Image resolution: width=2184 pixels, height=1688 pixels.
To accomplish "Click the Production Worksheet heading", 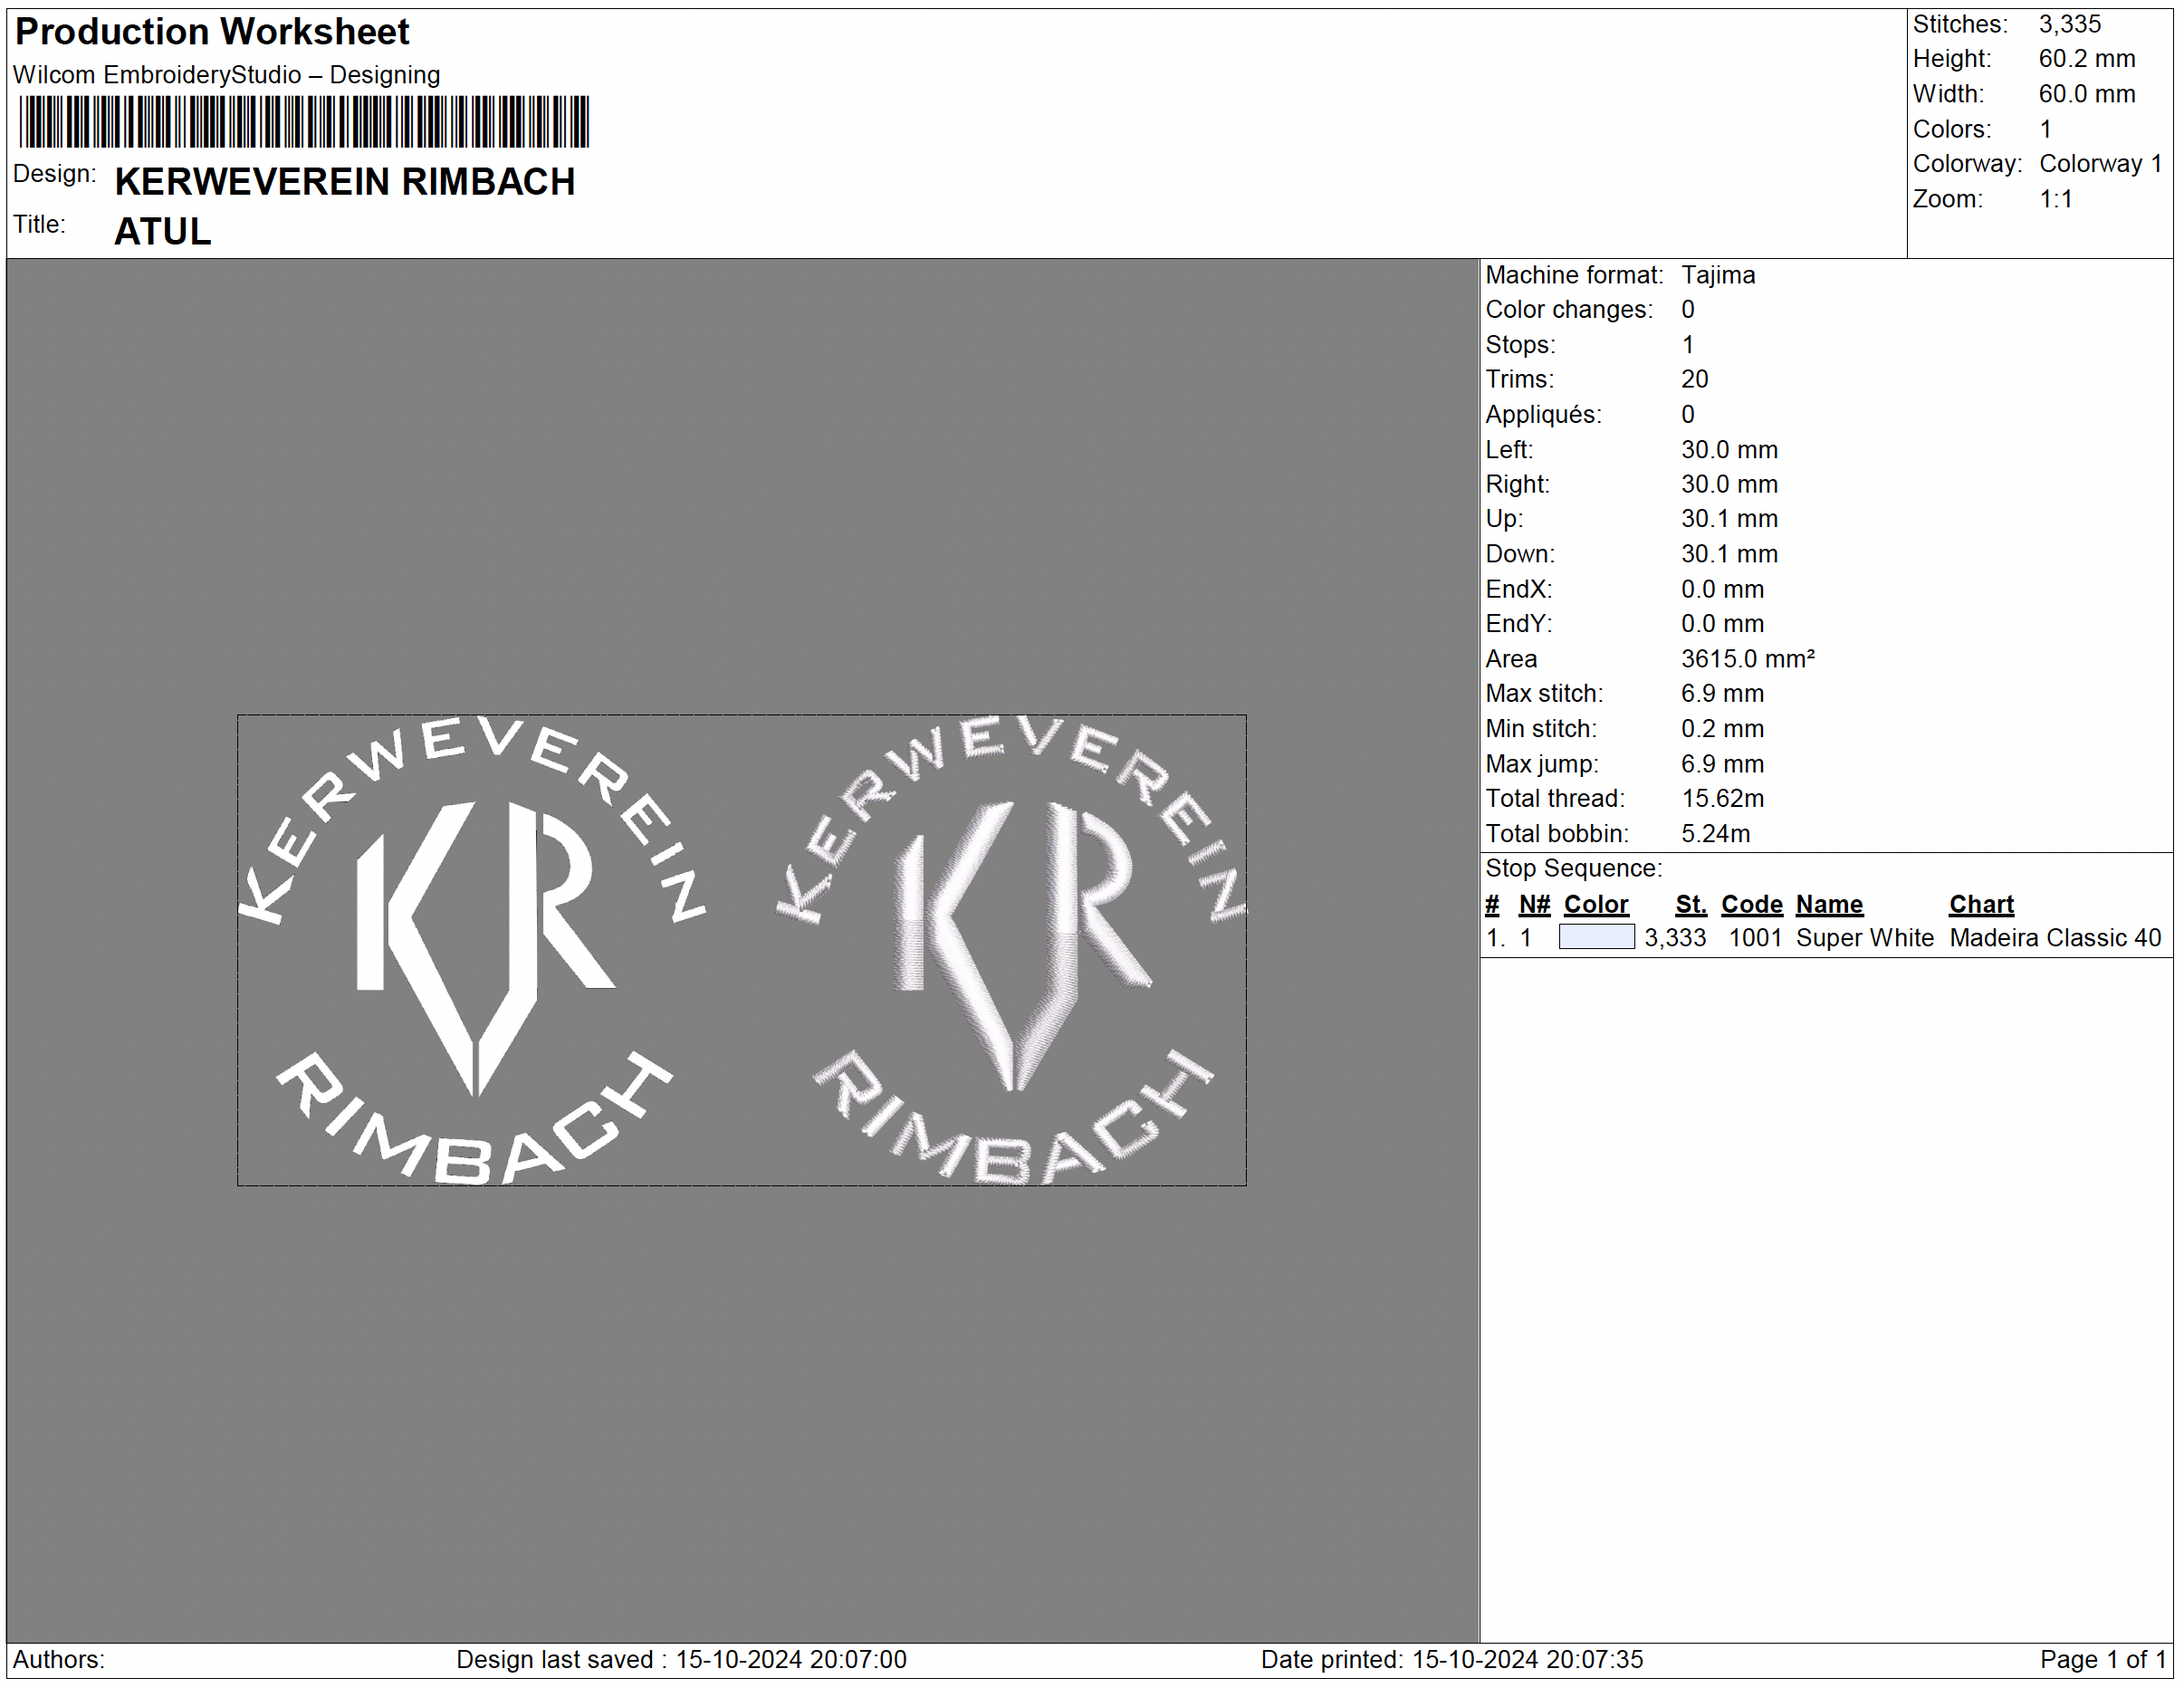I will coord(212,32).
